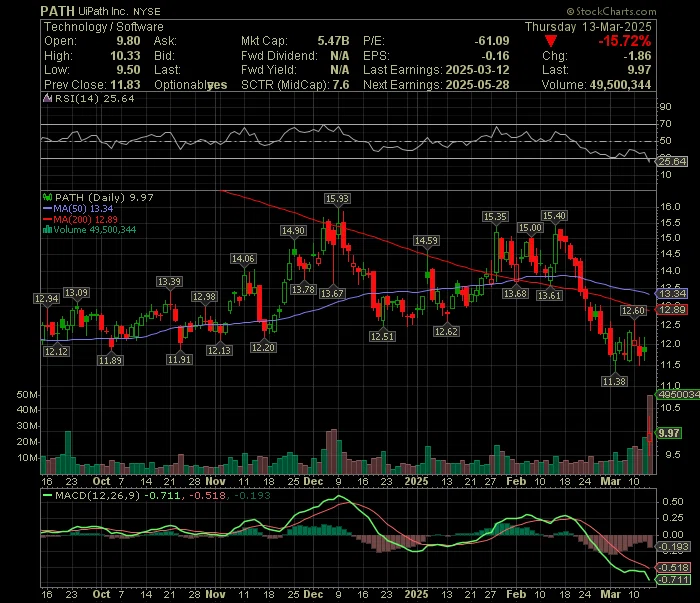Screen dimensions: 700x603
Task: Click the red down-triangle change indicator
Action: coord(550,41)
